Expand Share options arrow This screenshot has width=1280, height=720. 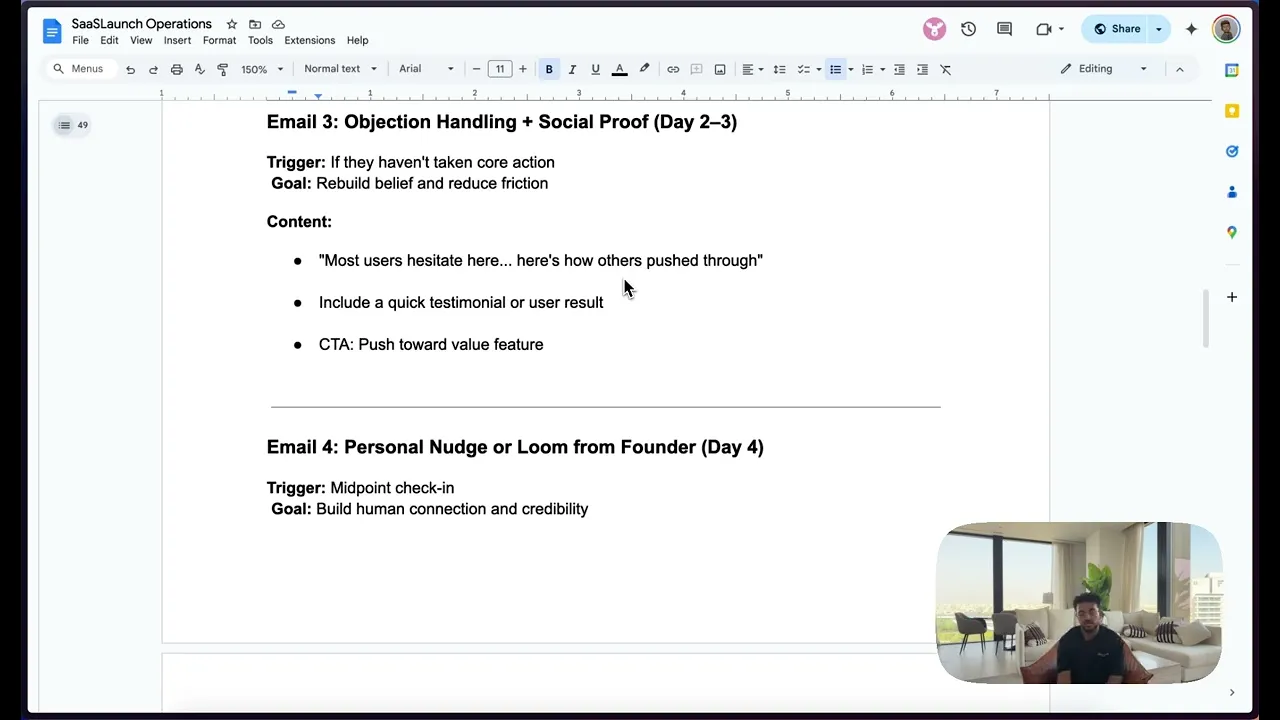pos(1159,29)
